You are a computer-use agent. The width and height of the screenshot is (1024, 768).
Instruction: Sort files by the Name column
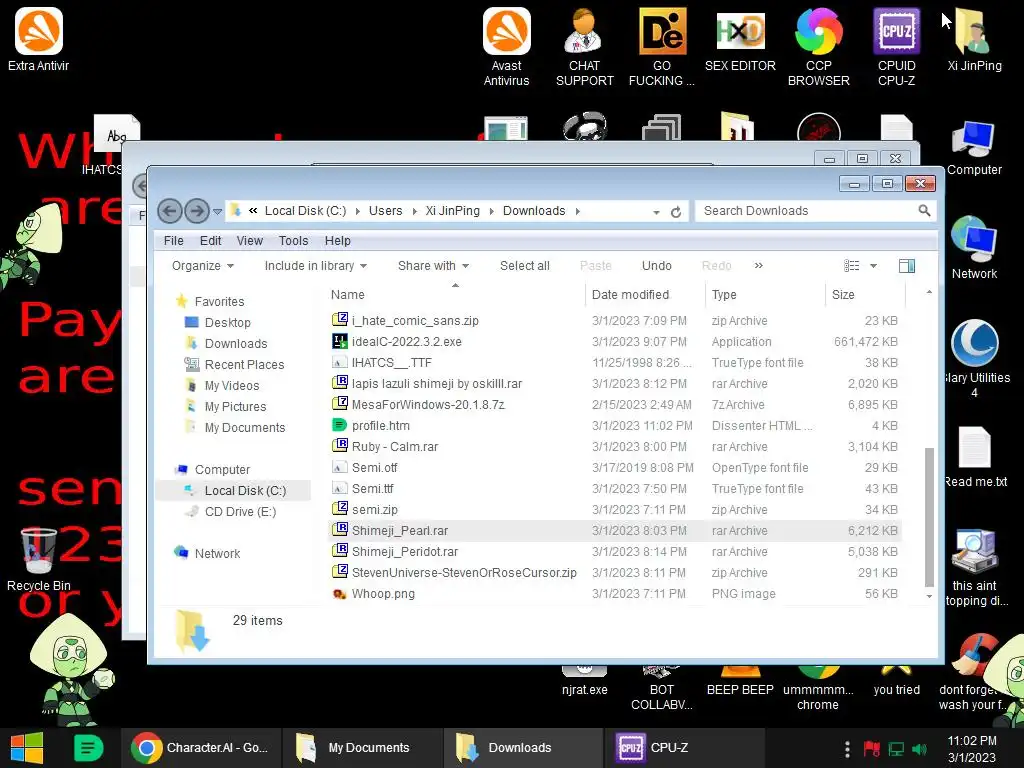pyautogui.click(x=455, y=295)
